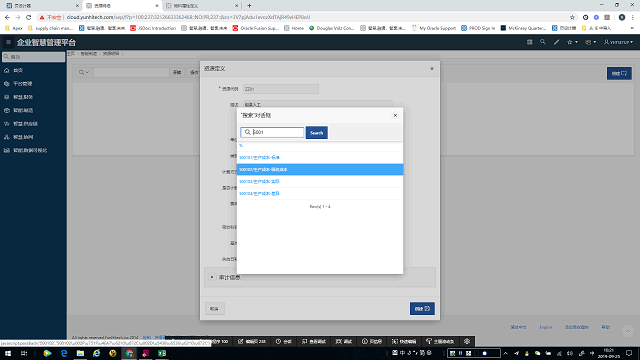Open Edit Page 238 in developer toolbar
This screenshot has width=640, height=360.
coord(252,342)
